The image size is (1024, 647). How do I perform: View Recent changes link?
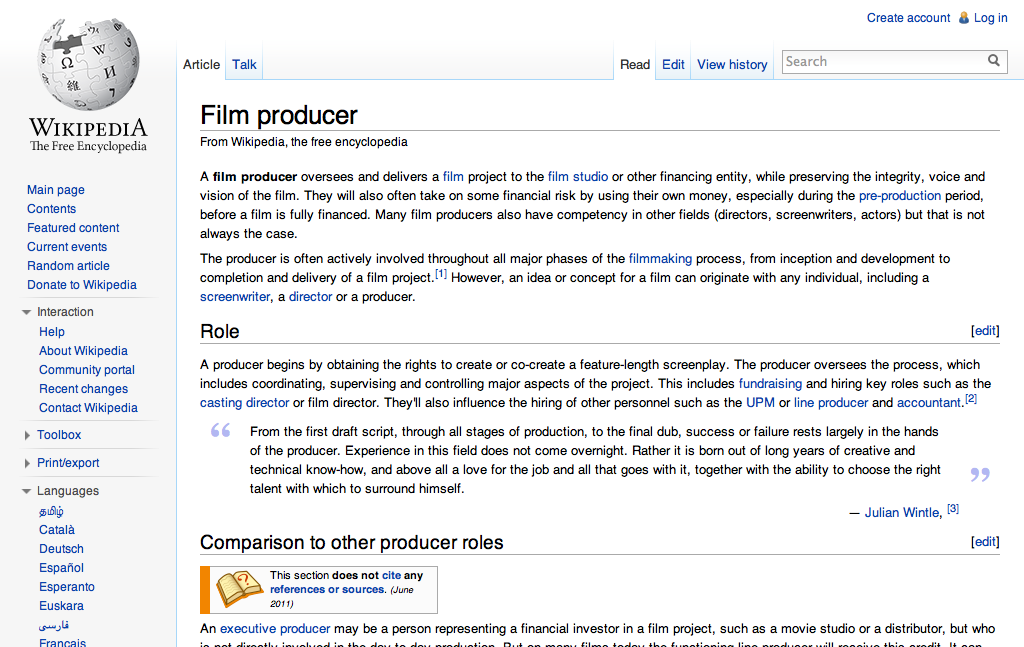pos(84,388)
